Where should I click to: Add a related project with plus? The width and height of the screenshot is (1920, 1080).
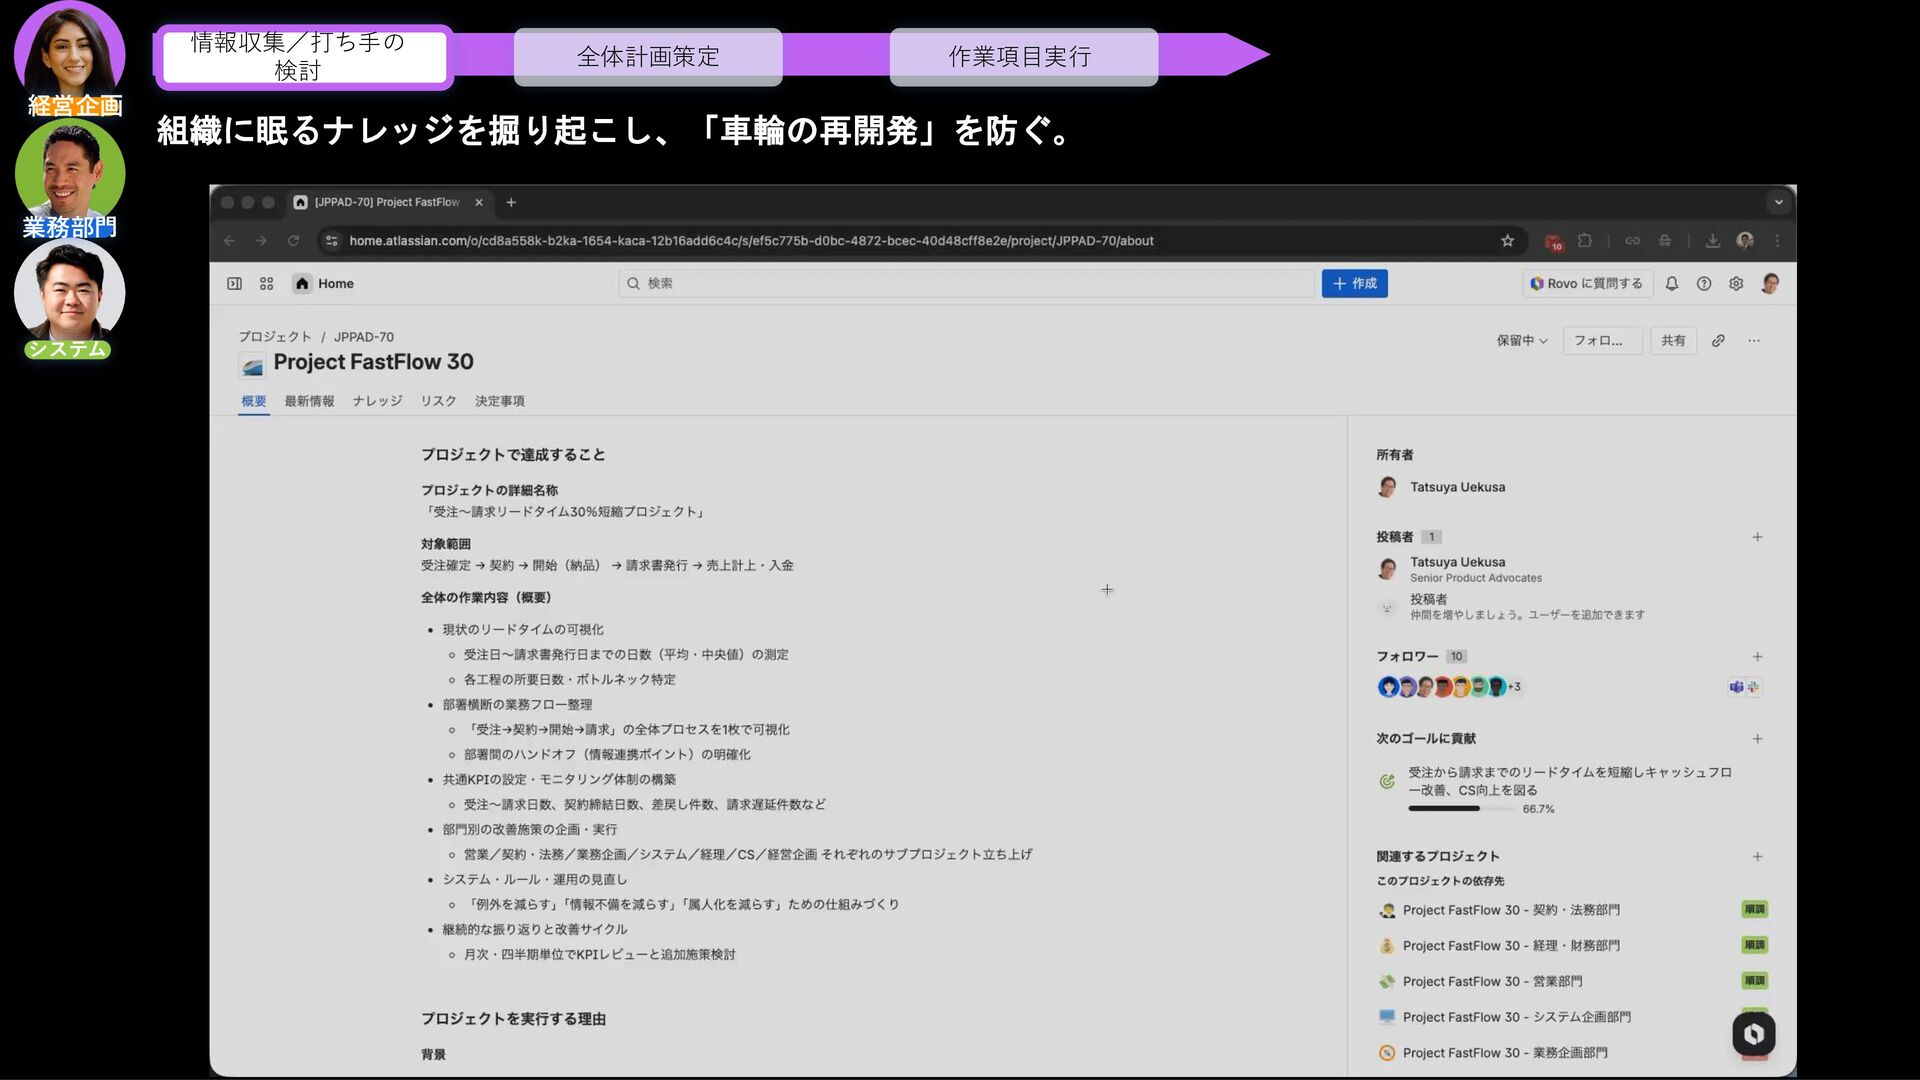(1757, 857)
